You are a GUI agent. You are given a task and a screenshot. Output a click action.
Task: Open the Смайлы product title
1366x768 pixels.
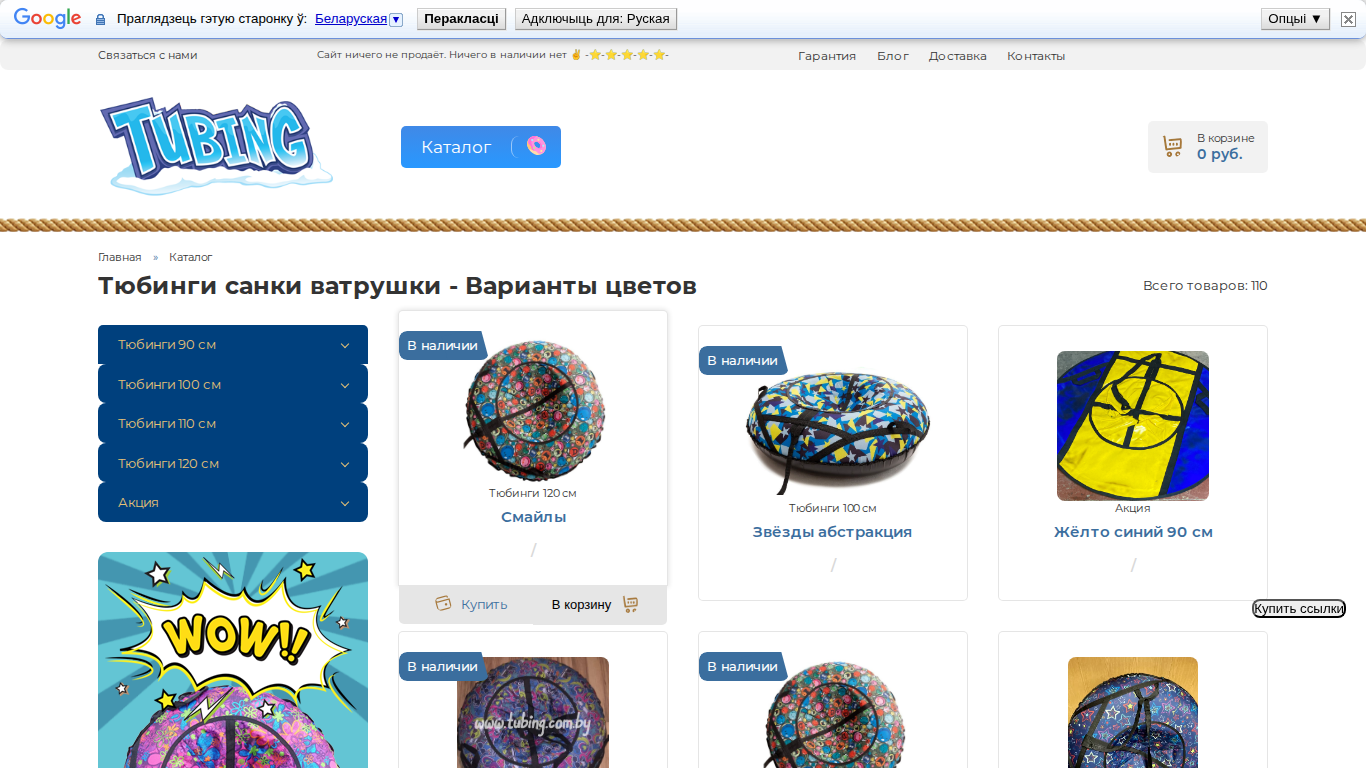[x=533, y=517]
